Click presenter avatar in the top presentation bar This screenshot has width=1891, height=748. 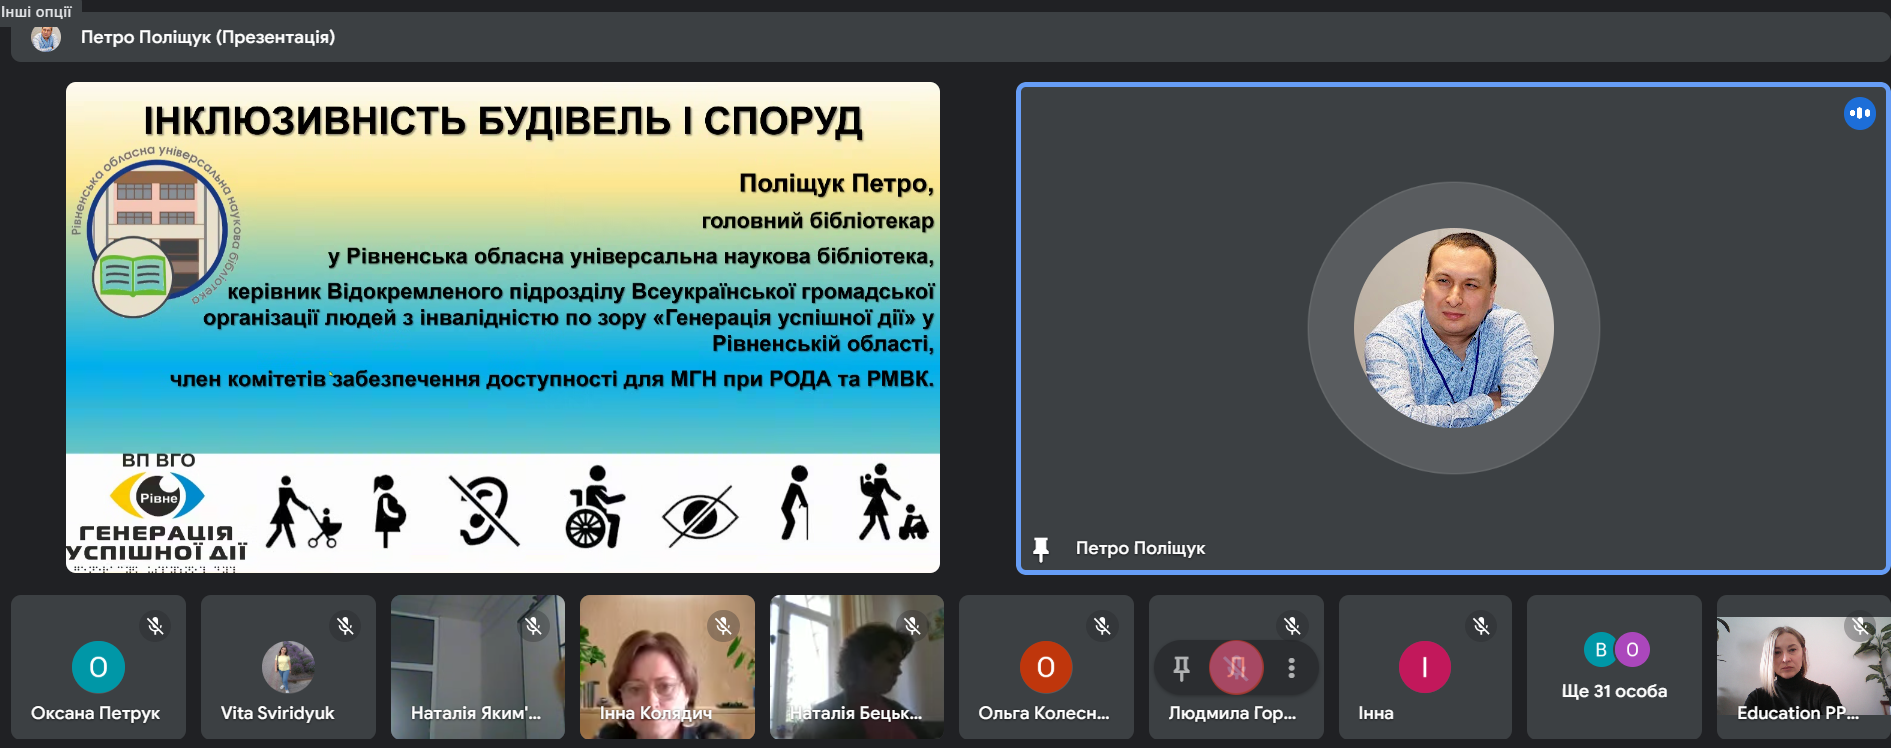(x=46, y=38)
